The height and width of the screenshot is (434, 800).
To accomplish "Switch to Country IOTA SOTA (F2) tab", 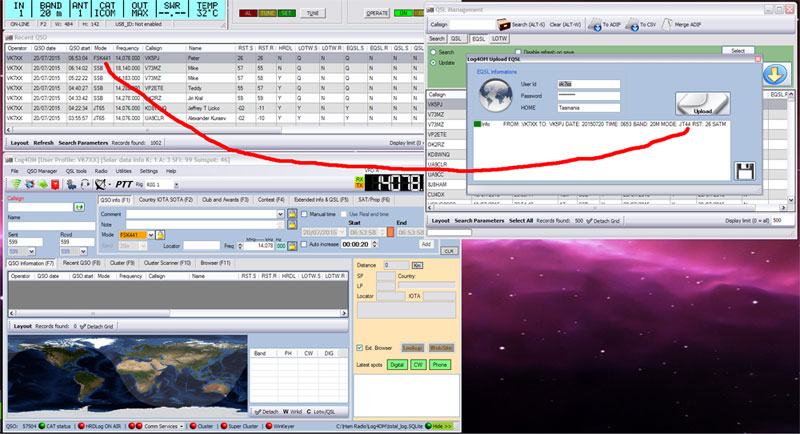I will [x=166, y=200].
